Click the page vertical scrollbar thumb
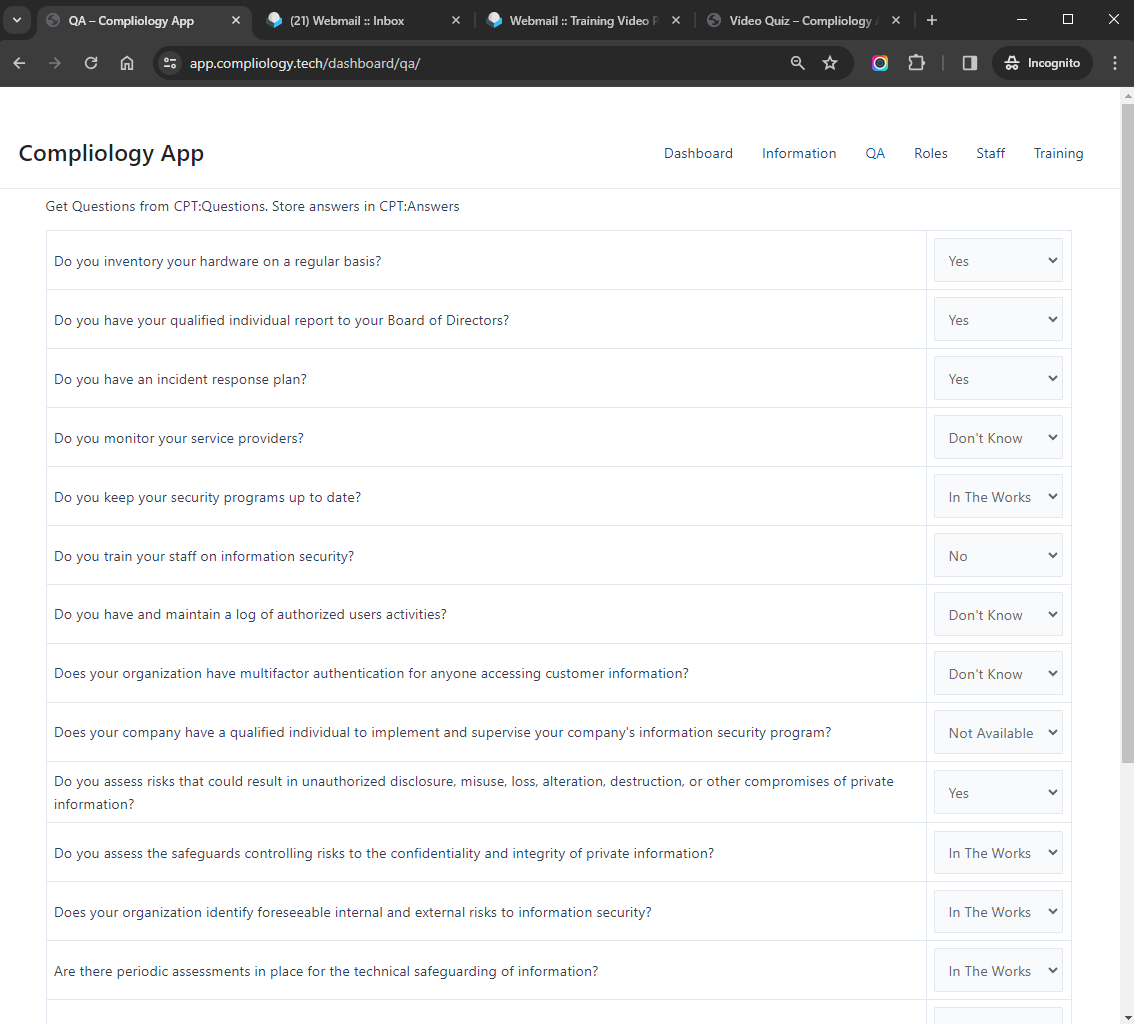This screenshot has width=1134, height=1024. coord(1127,432)
